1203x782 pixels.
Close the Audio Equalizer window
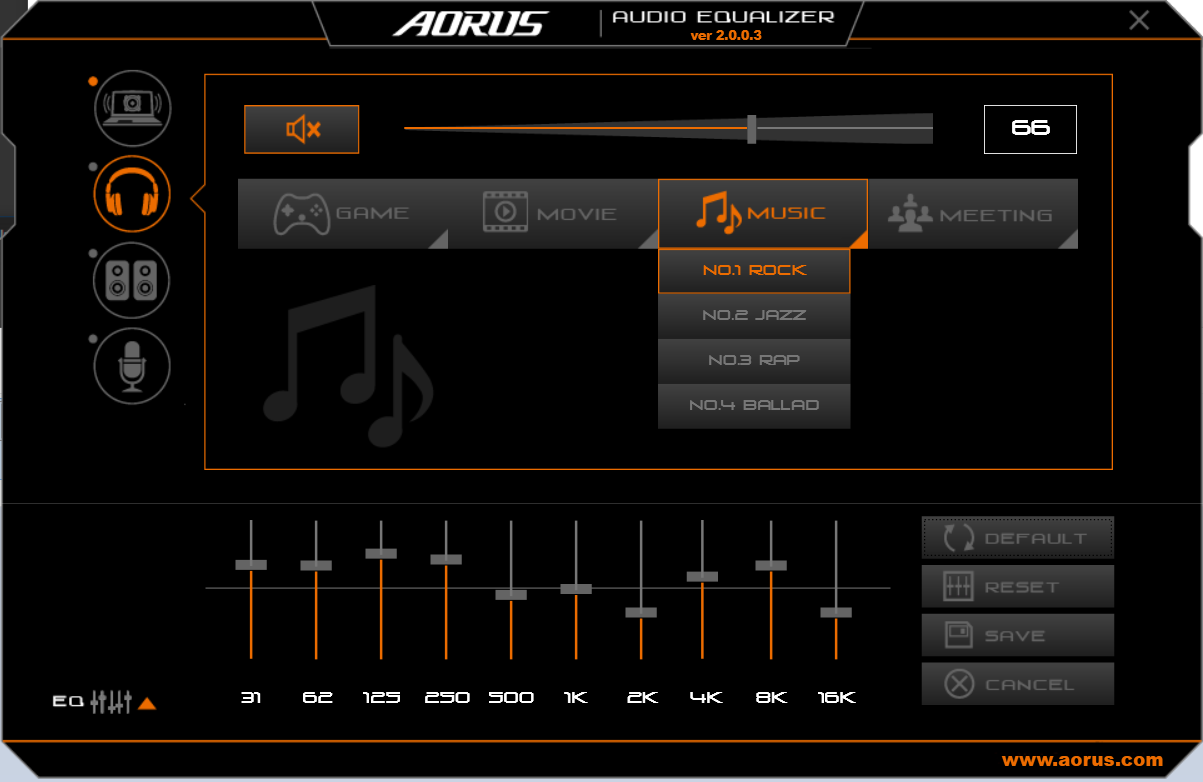[1138, 20]
